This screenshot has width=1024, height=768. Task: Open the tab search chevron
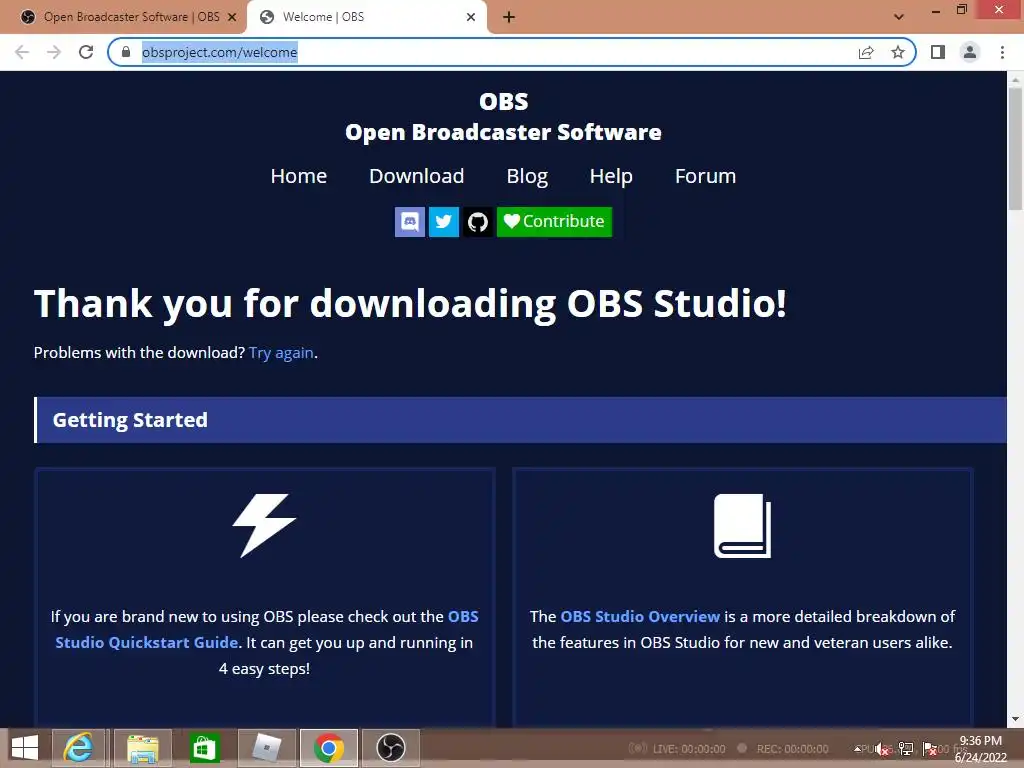click(899, 17)
